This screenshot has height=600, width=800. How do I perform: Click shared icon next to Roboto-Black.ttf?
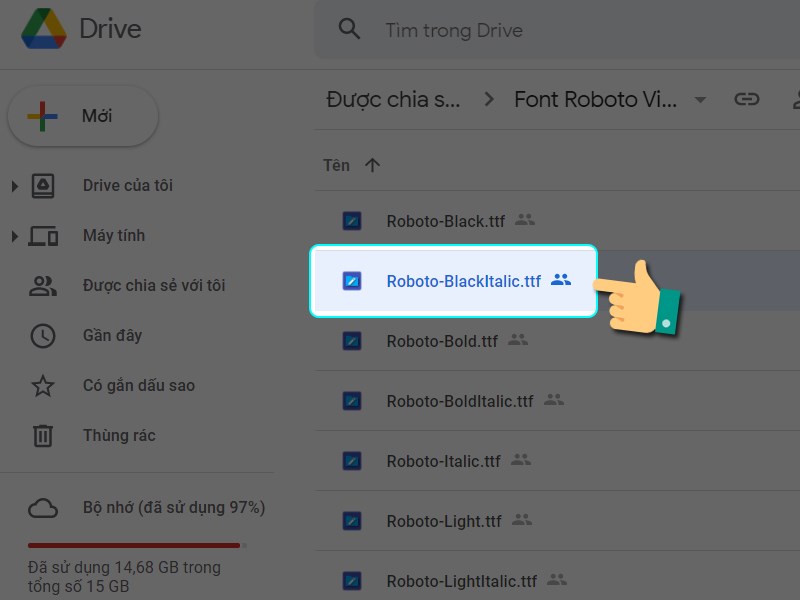(524, 220)
